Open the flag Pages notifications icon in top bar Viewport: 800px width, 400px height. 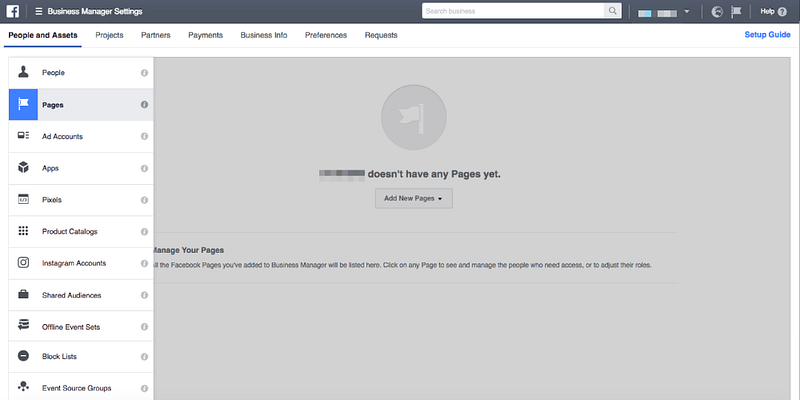coord(736,11)
